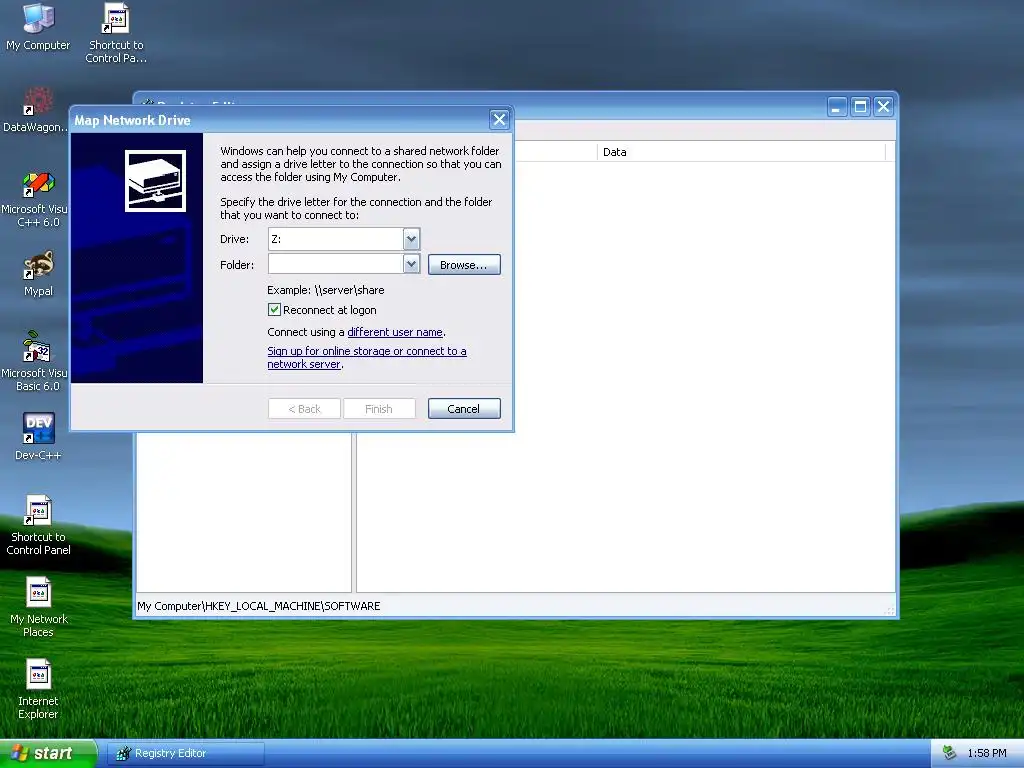Click into the Folder input field
Viewport: 1024px width, 768px height.
pos(336,264)
